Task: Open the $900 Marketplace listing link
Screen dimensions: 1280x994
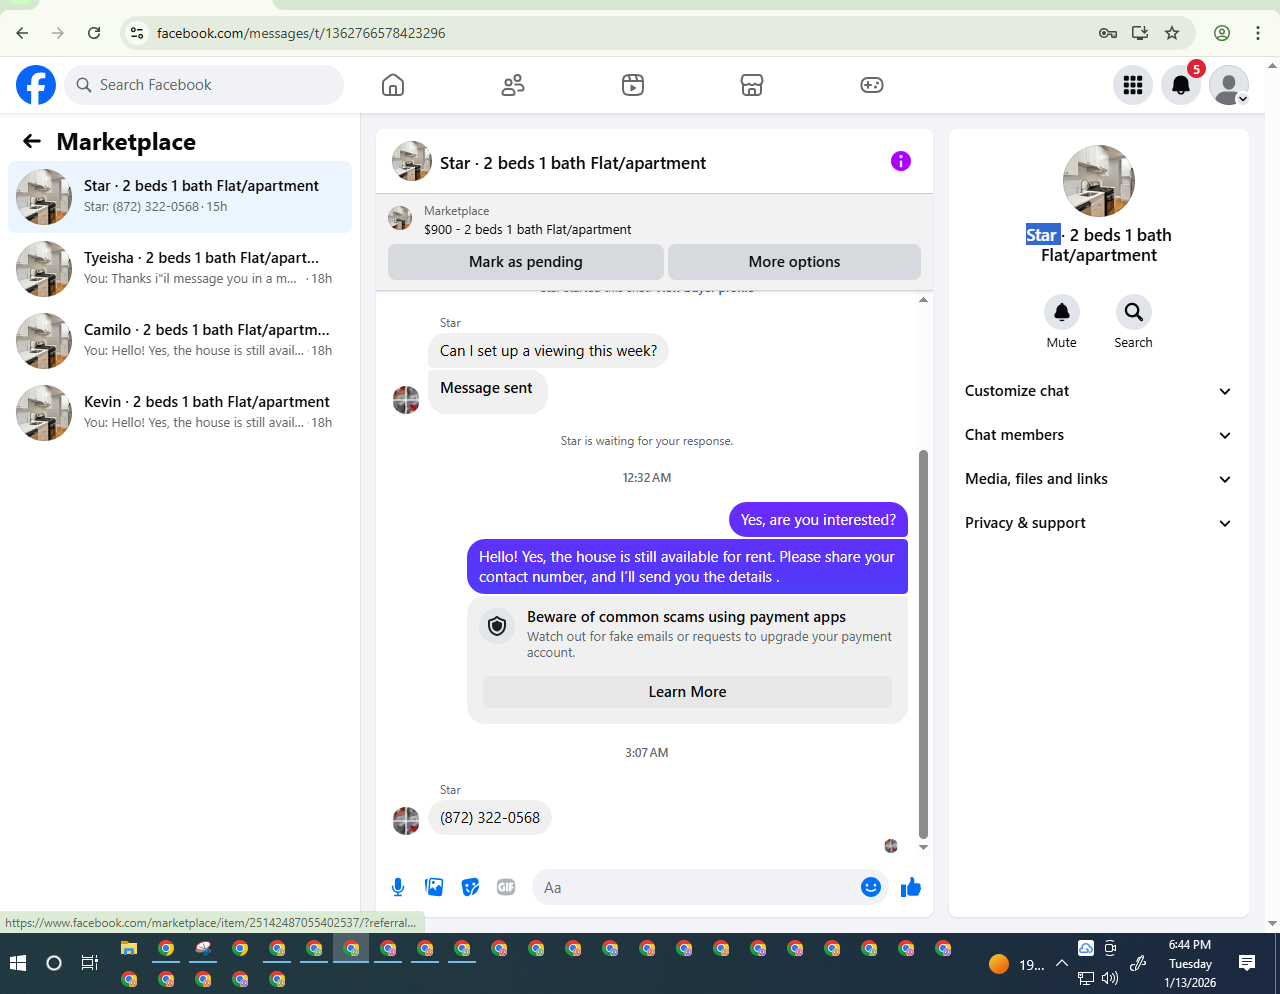Action: coord(527,229)
